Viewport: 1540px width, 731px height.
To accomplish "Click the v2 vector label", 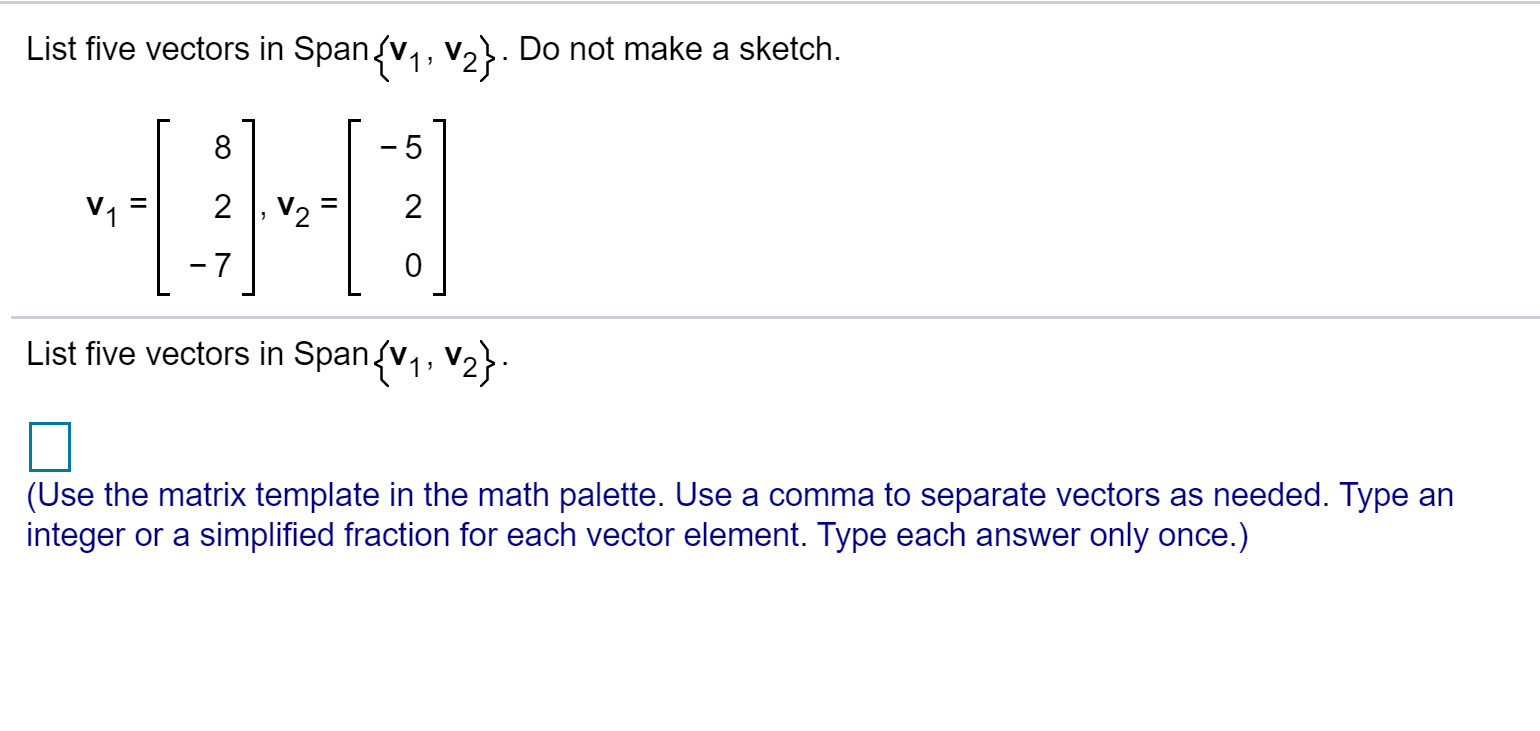I will pos(292,205).
